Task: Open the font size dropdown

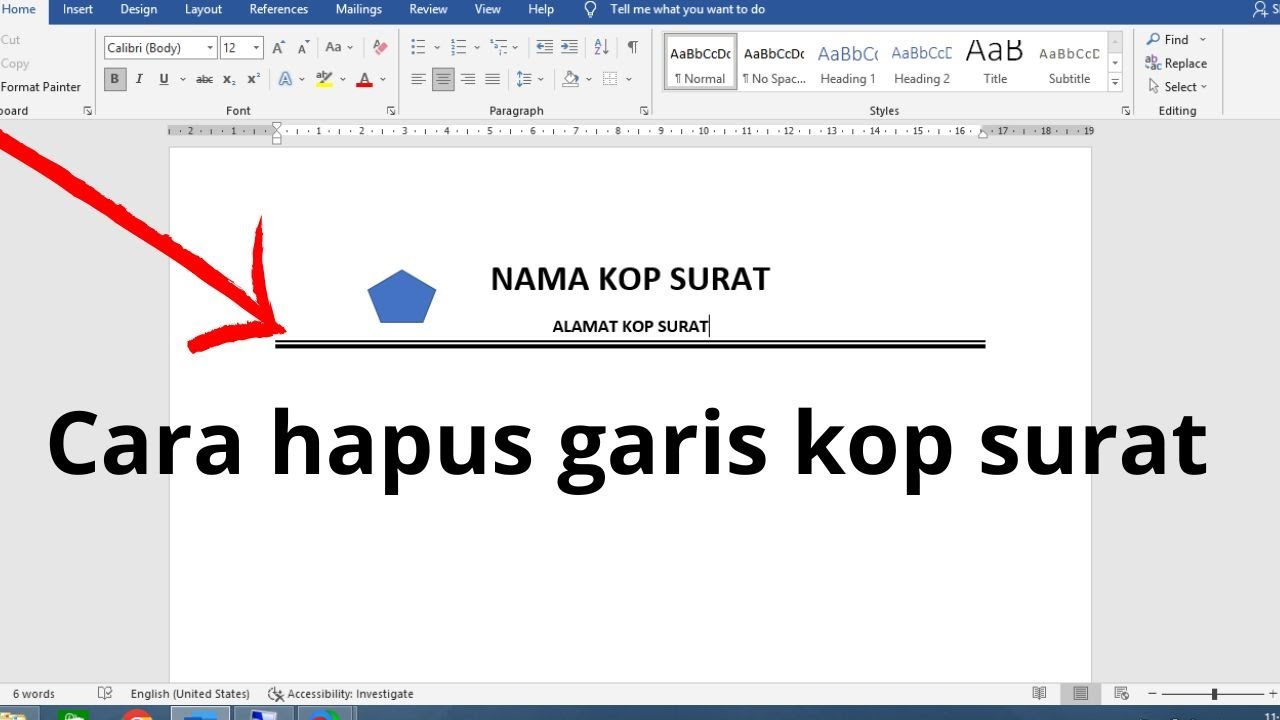Action: click(257, 47)
